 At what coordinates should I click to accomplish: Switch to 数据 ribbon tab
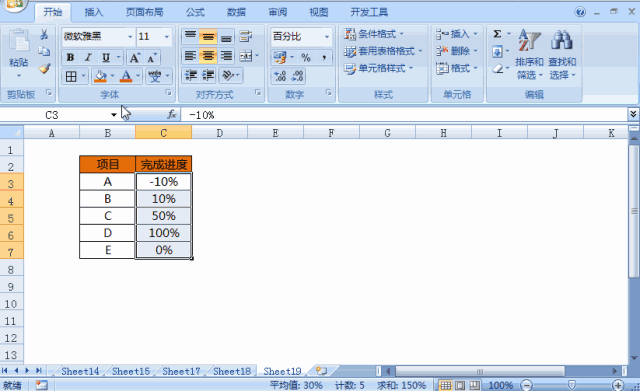point(236,12)
